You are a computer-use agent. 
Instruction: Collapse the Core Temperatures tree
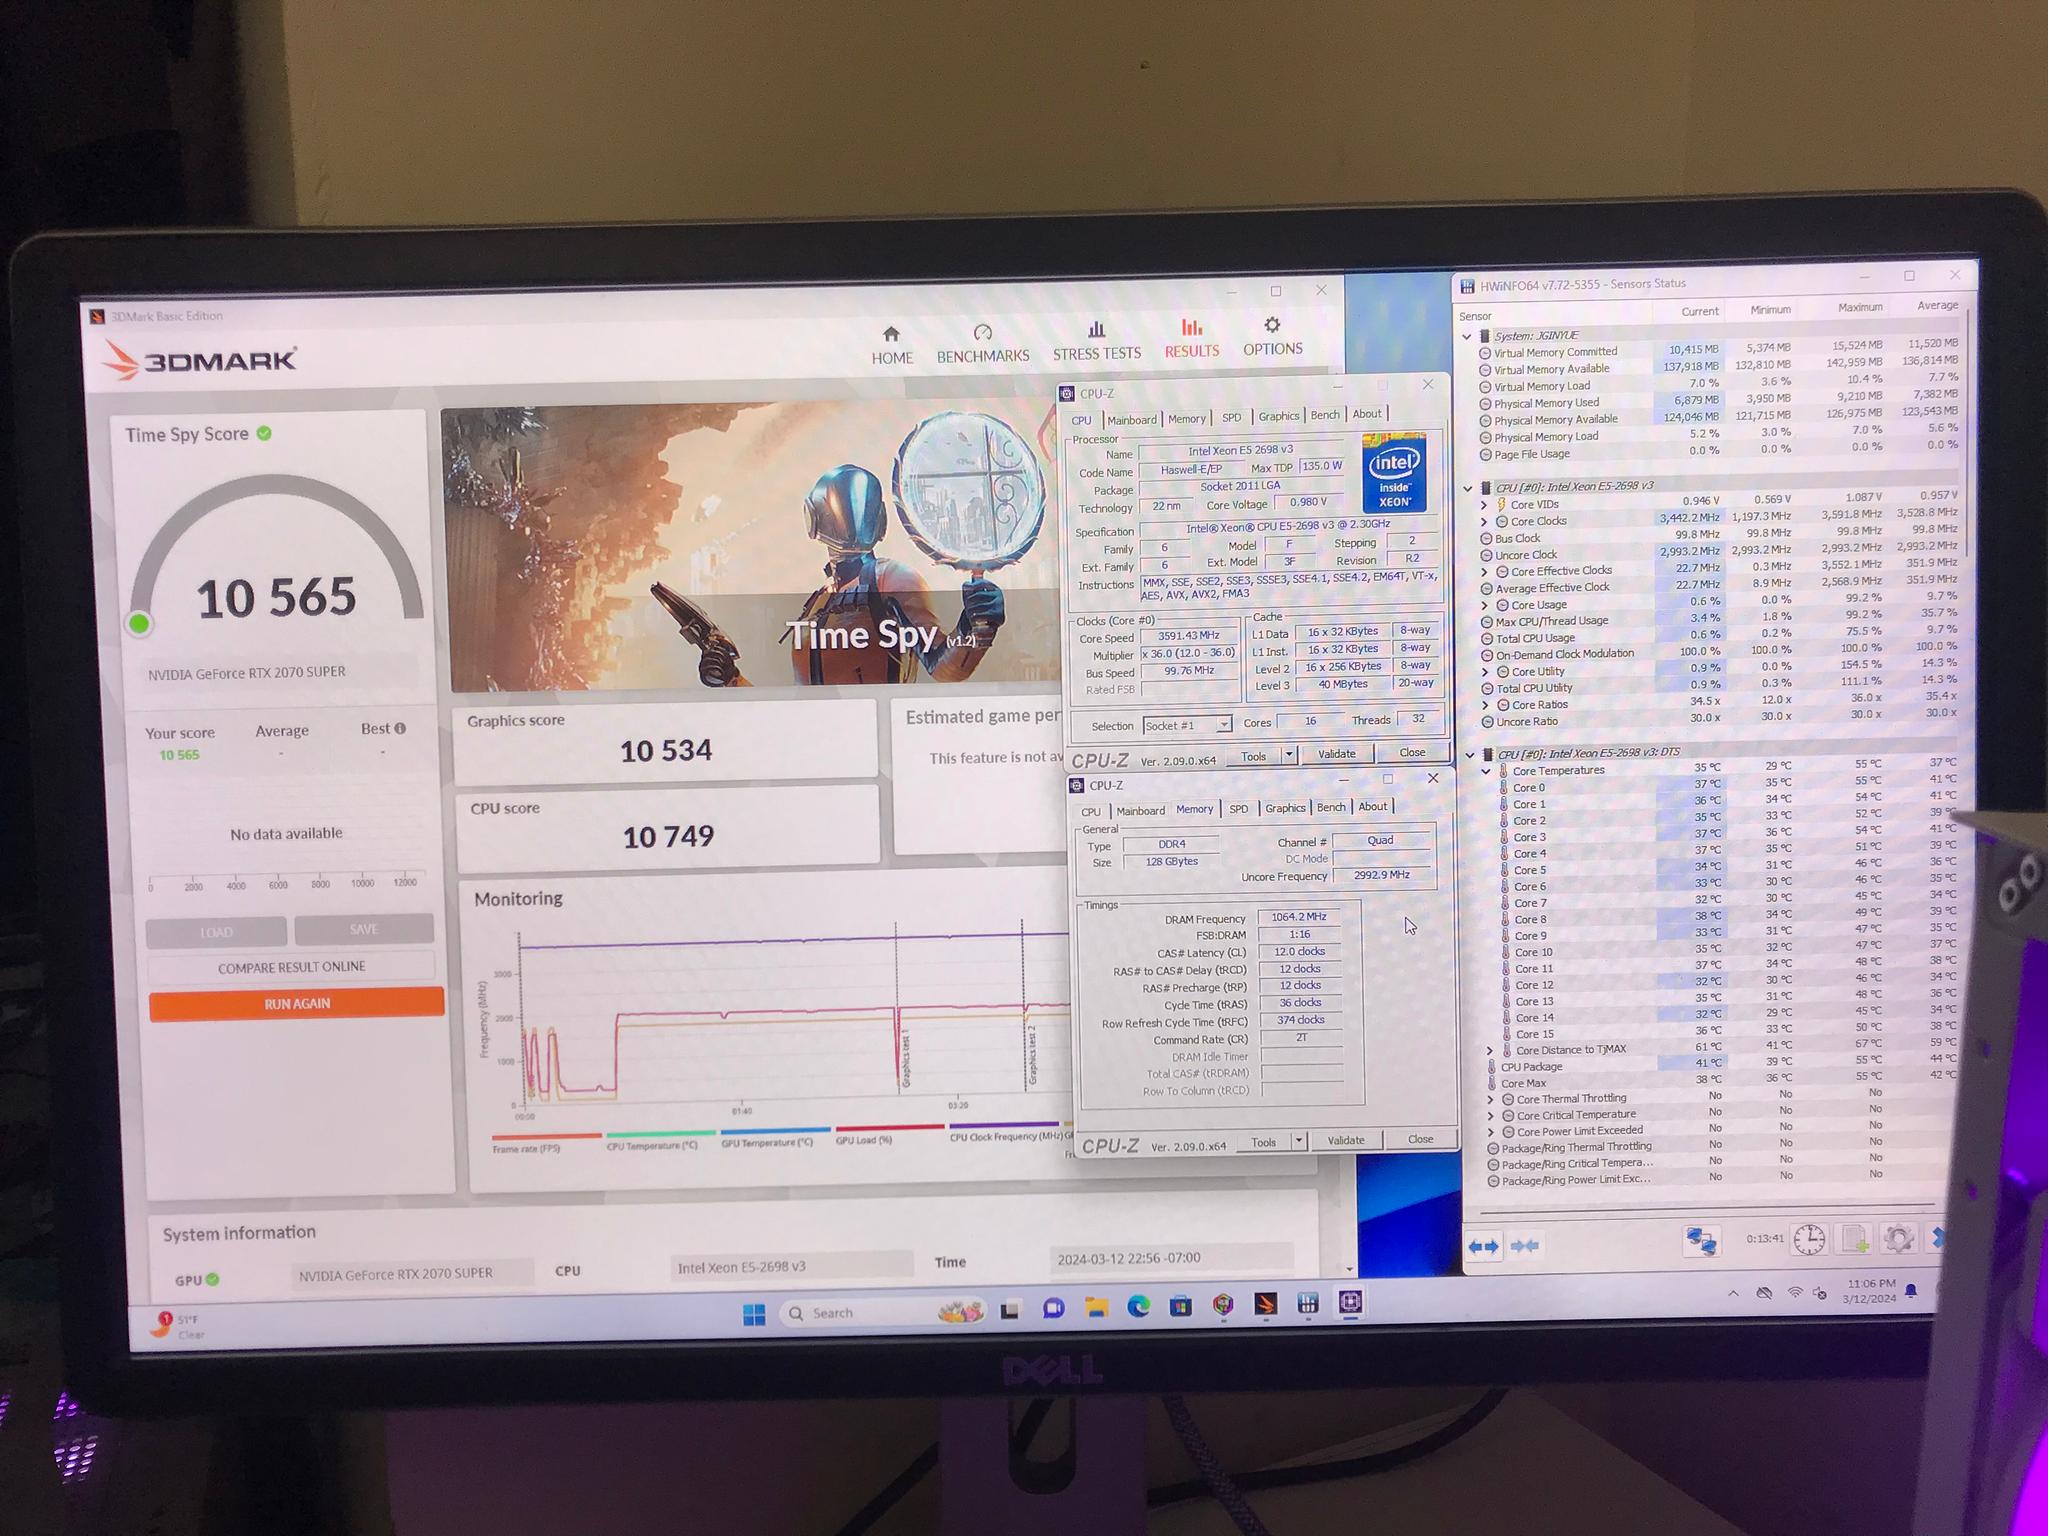1486,772
